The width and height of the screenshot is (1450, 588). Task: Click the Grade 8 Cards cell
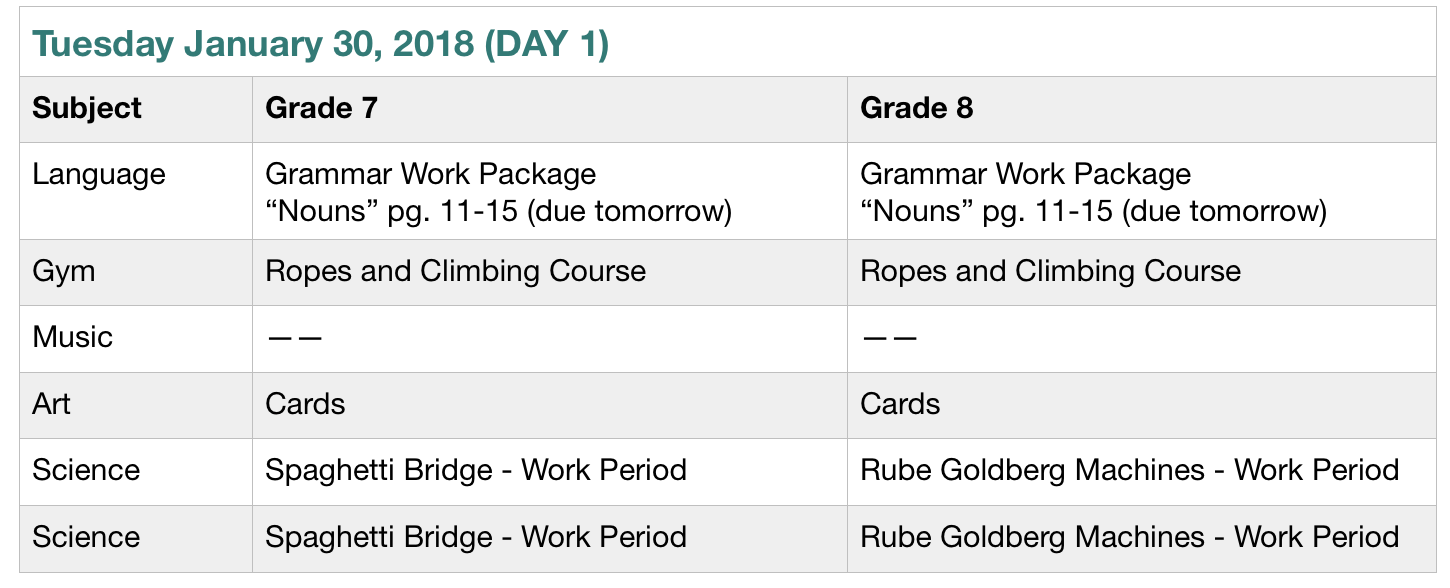click(x=900, y=404)
